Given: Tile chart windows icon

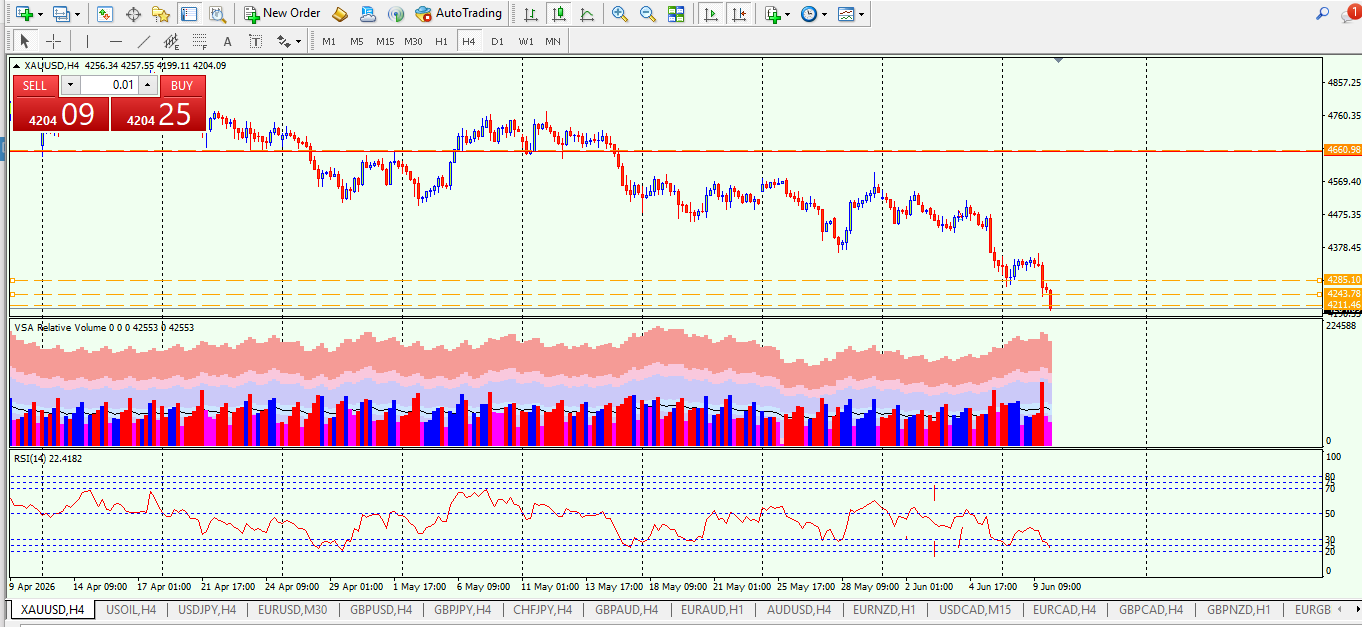Looking at the screenshot, I should [x=676, y=14].
